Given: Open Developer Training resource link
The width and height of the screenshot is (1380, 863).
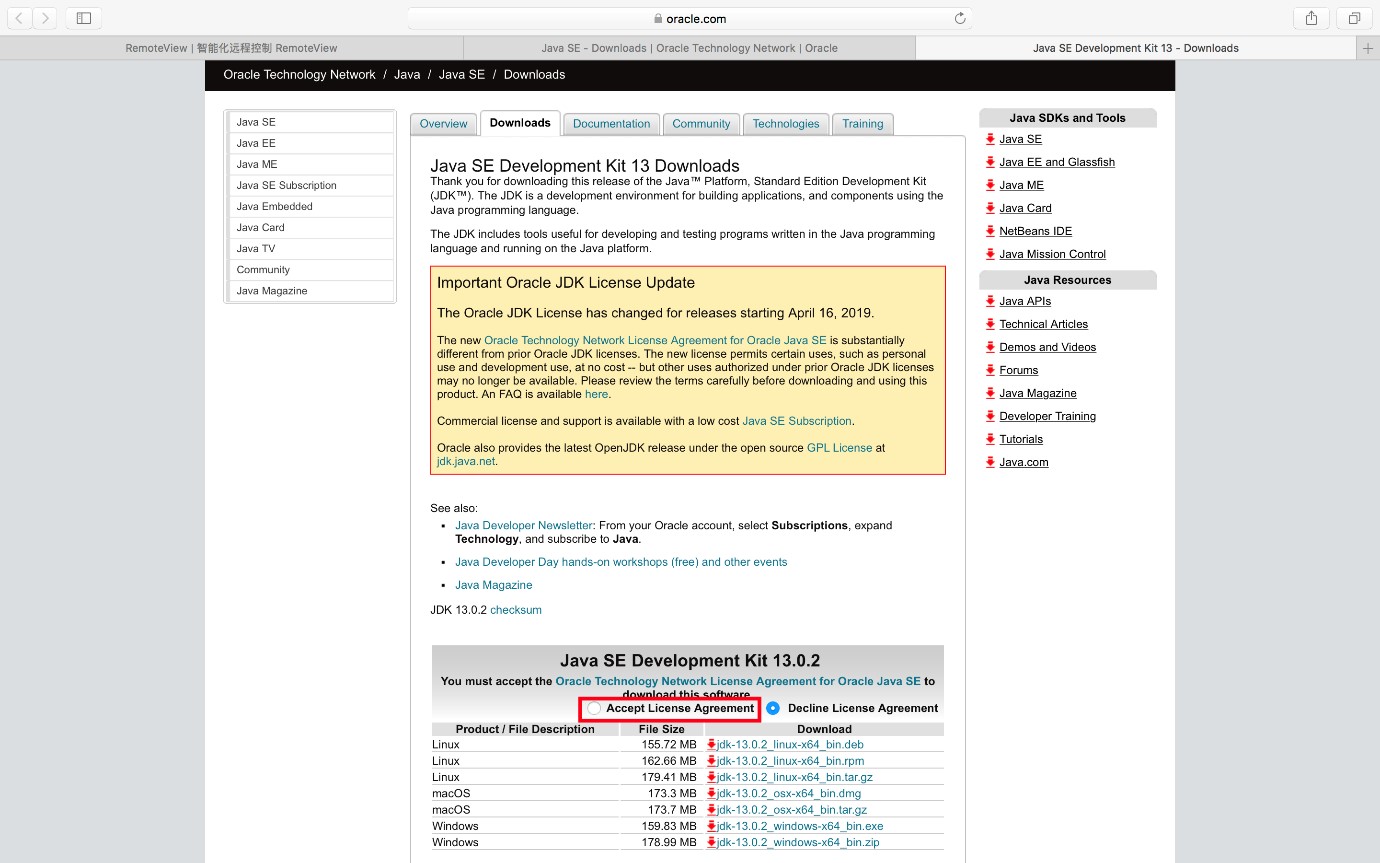Looking at the screenshot, I should 1047,416.
